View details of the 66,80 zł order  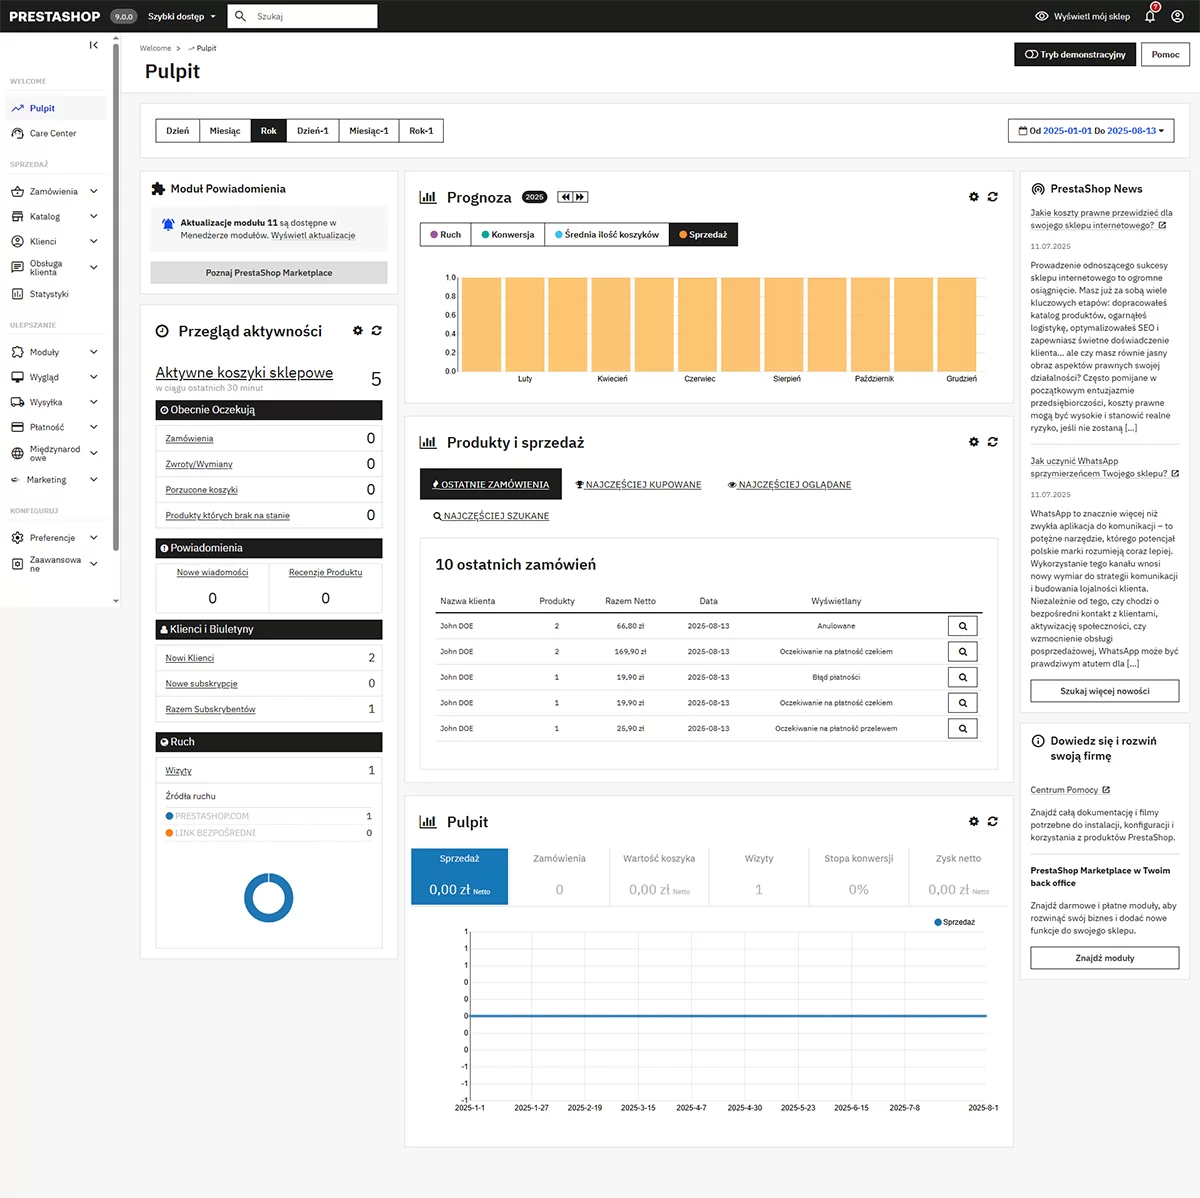click(962, 626)
